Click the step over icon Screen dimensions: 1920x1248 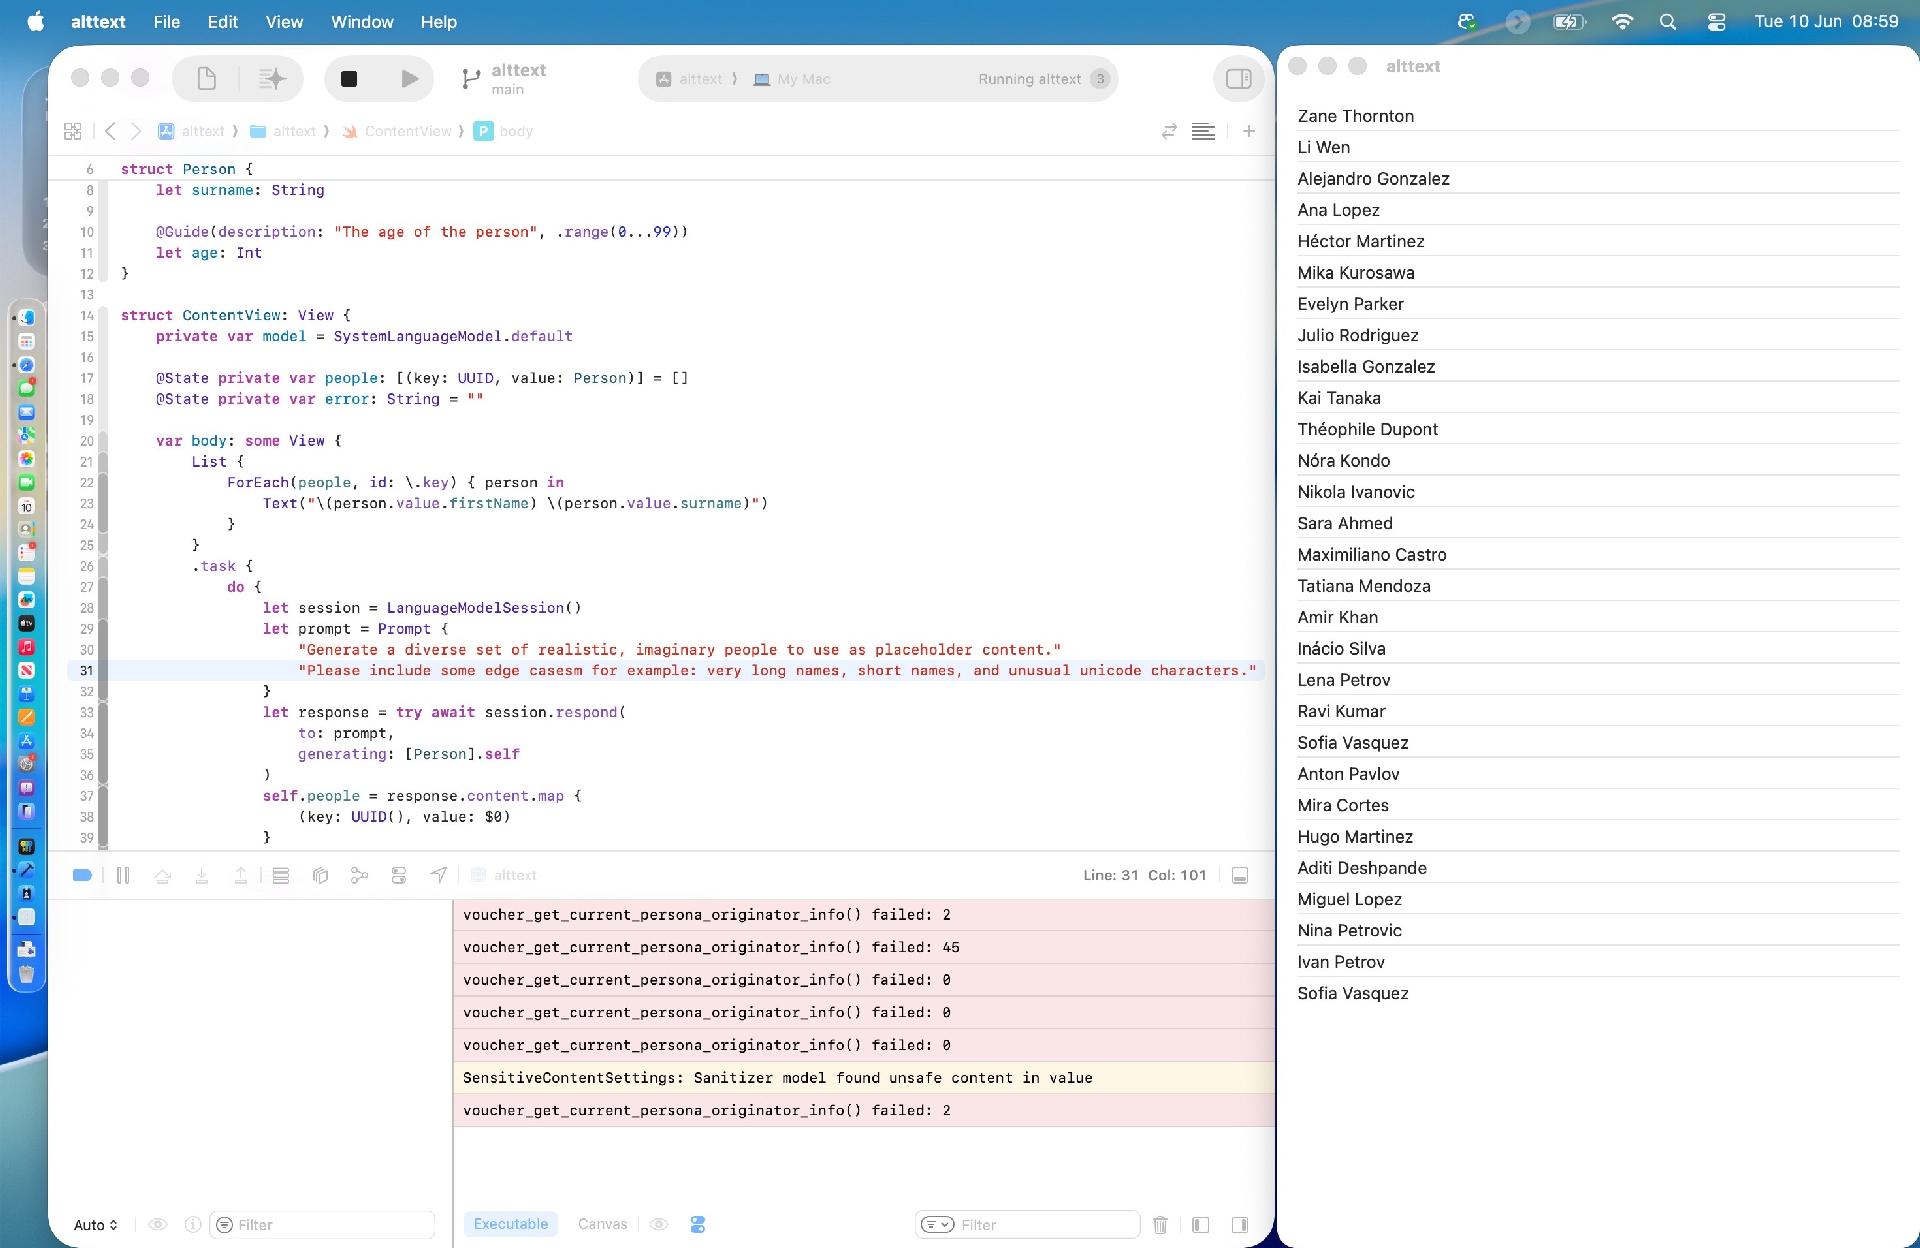point(162,875)
